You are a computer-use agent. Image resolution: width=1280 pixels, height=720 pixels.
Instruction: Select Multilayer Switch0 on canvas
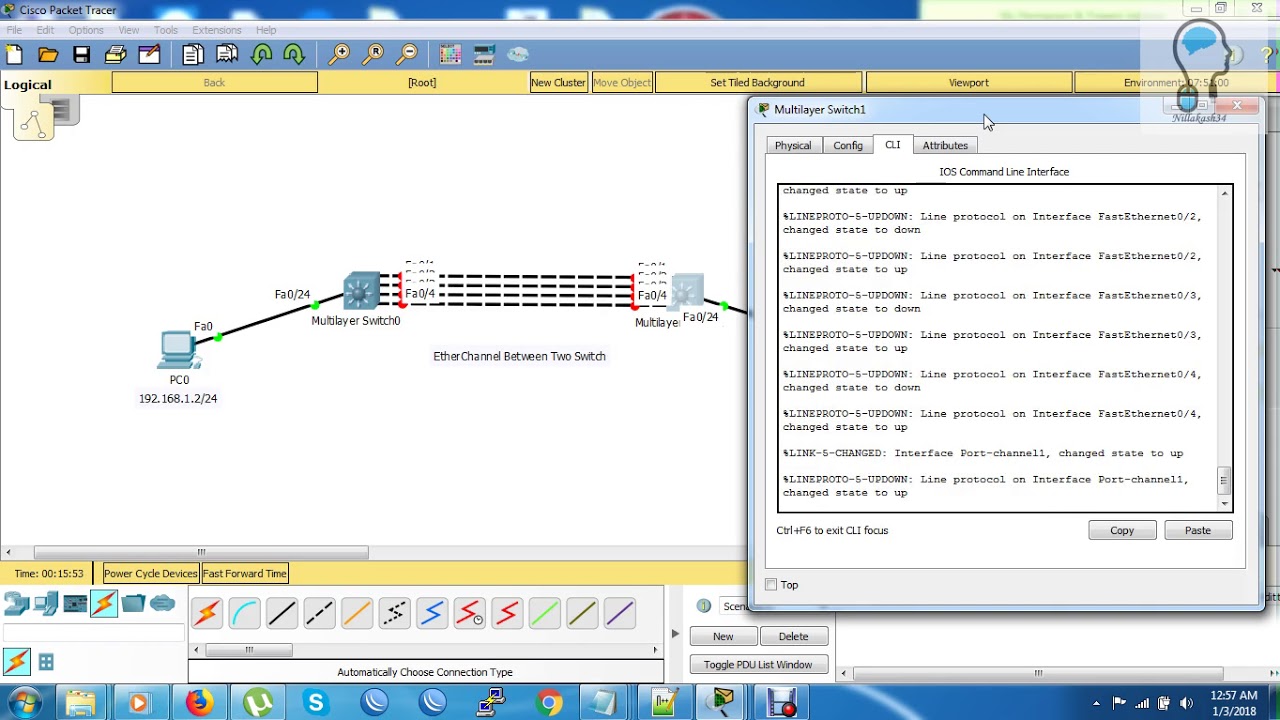click(x=360, y=291)
